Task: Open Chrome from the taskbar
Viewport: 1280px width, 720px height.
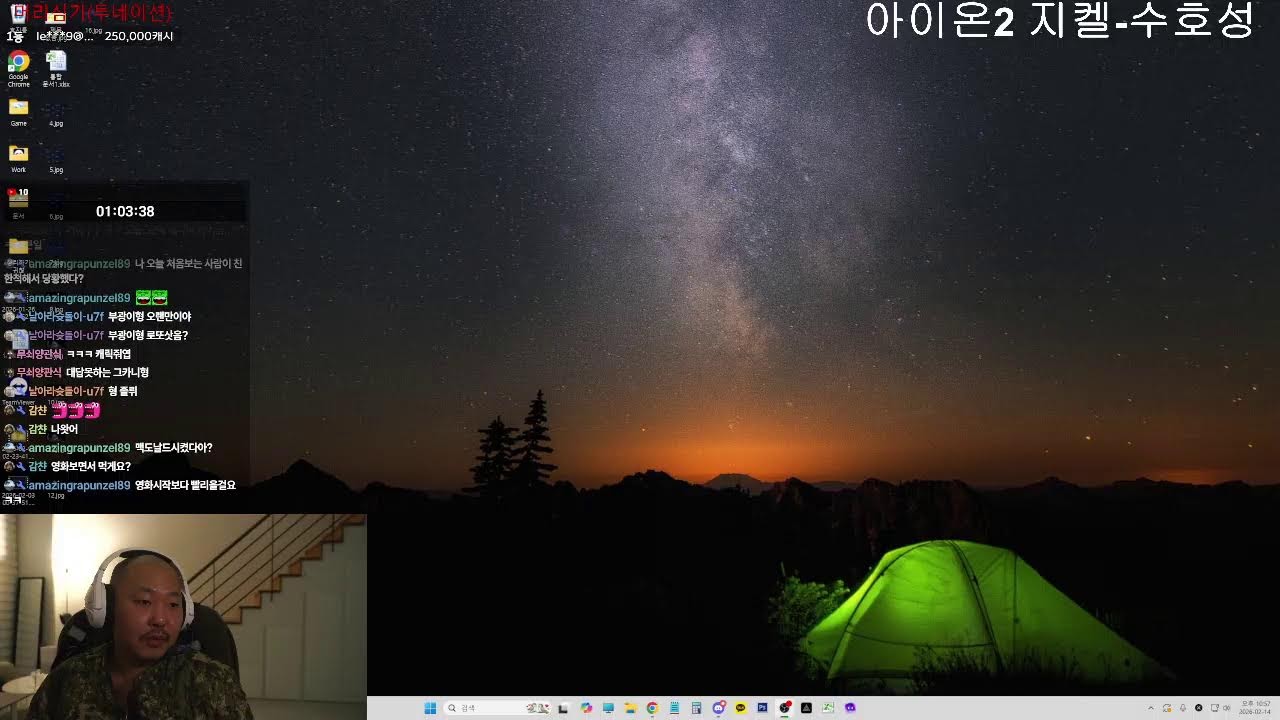Action: [652, 708]
